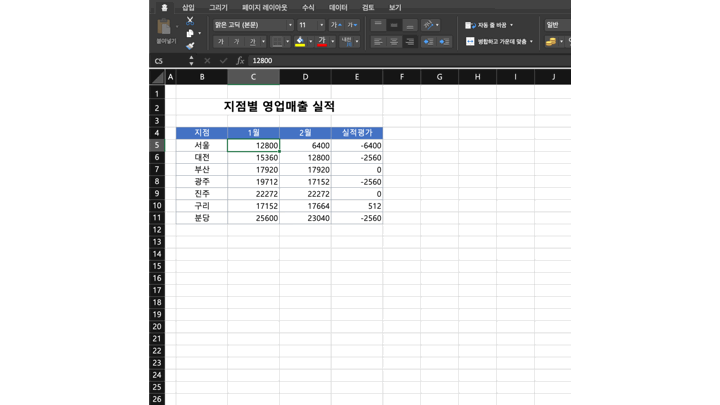Center cell text horizontally

(394, 42)
